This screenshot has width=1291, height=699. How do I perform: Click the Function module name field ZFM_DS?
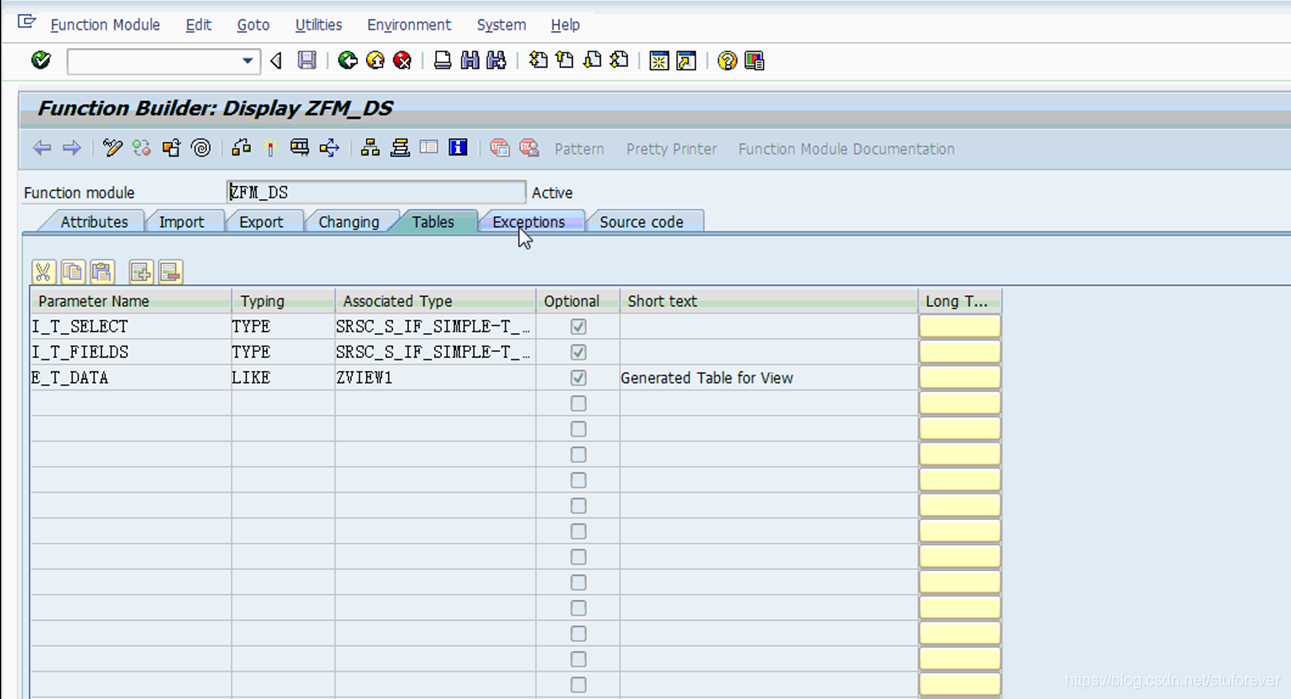pyautogui.click(x=376, y=192)
